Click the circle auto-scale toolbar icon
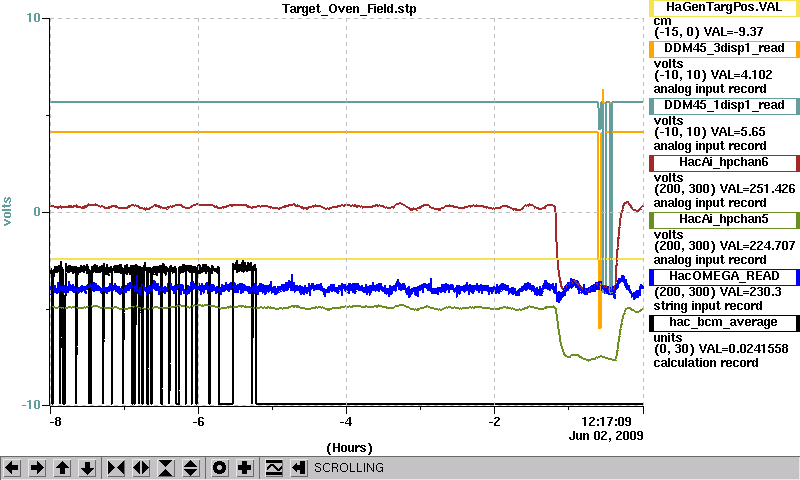 coord(220,468)
